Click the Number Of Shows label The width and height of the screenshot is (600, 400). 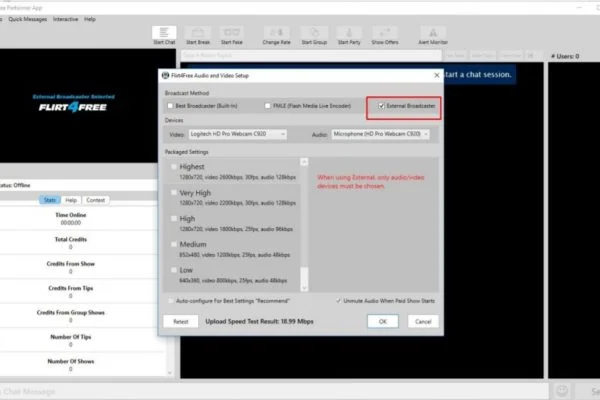tap(71, 361)
